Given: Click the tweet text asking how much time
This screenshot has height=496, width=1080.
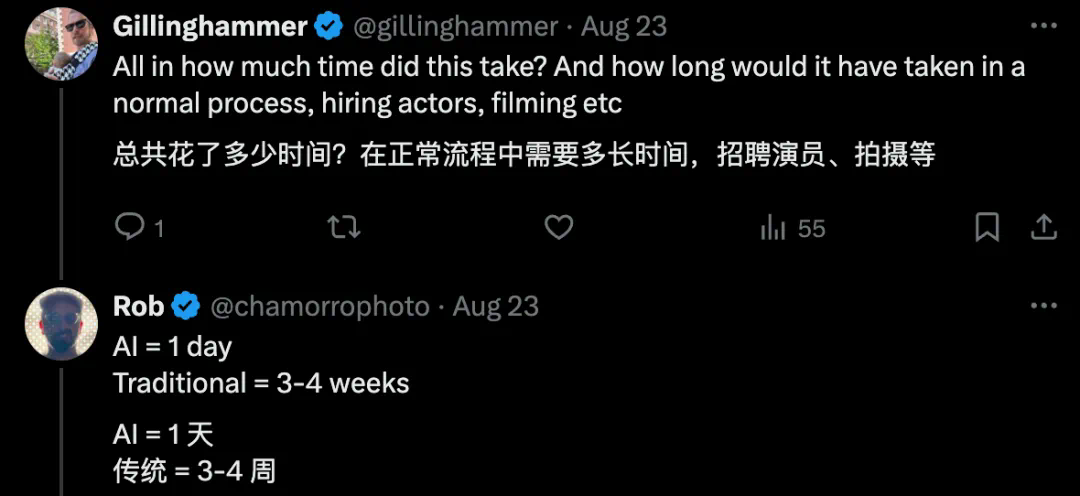Looking at the screenshot, I should (x=568, y=85).
